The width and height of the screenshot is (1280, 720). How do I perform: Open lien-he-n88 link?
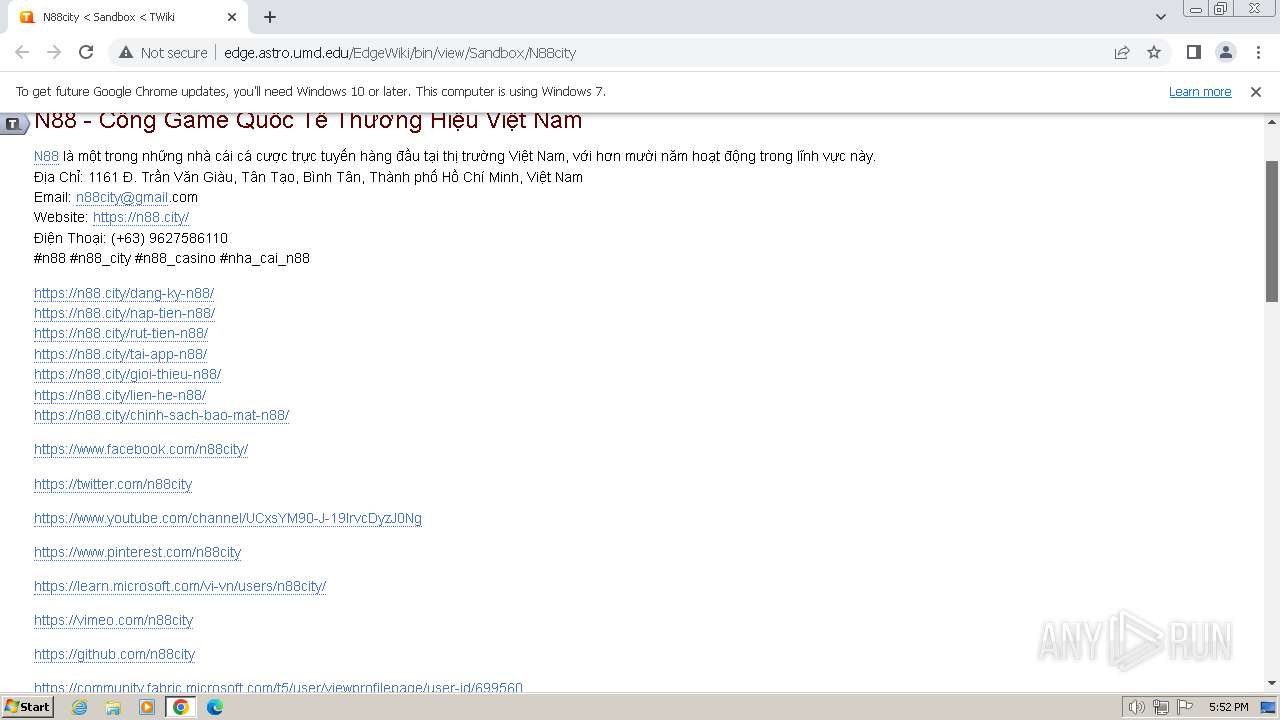click(x=120, y=395)
